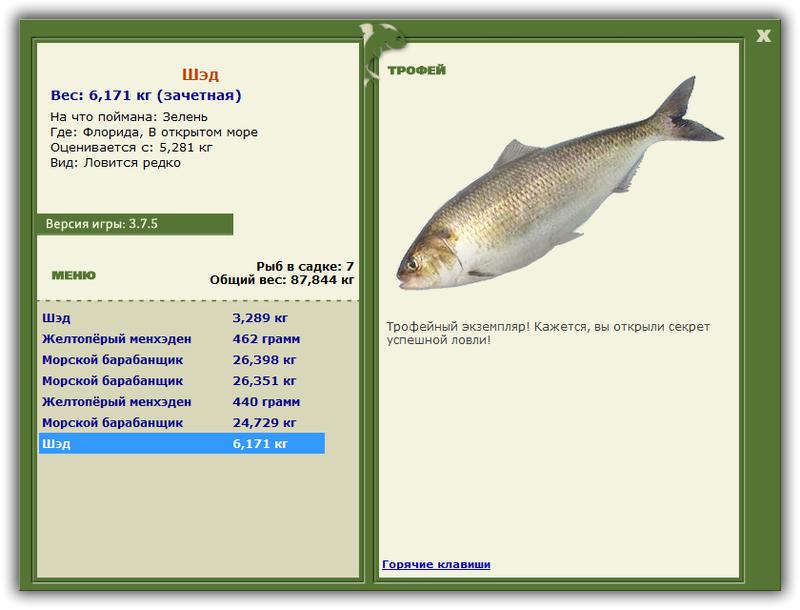Close the trophy window with the X
The width and height of the screenshot is (800, 610).
point(763,36)
